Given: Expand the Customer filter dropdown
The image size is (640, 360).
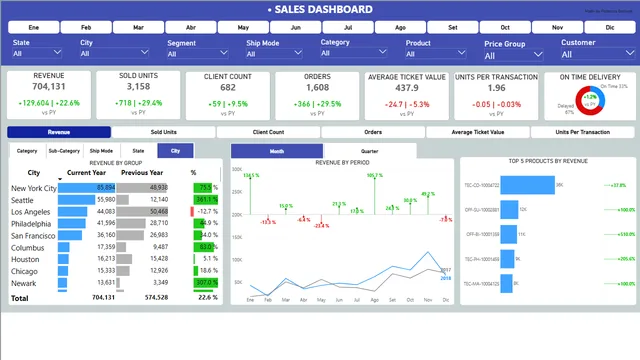Looking at the screenshot, I should coord(598,54).
